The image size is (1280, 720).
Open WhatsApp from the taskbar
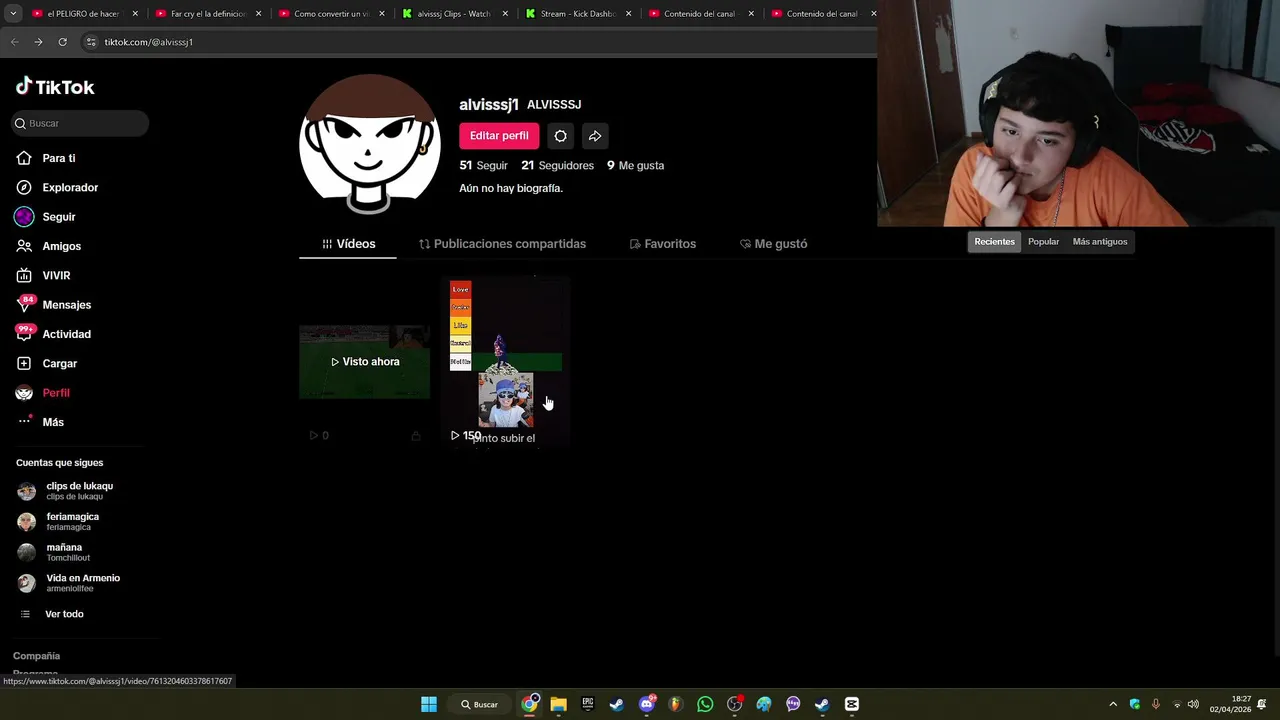click(x=705, y=704)
